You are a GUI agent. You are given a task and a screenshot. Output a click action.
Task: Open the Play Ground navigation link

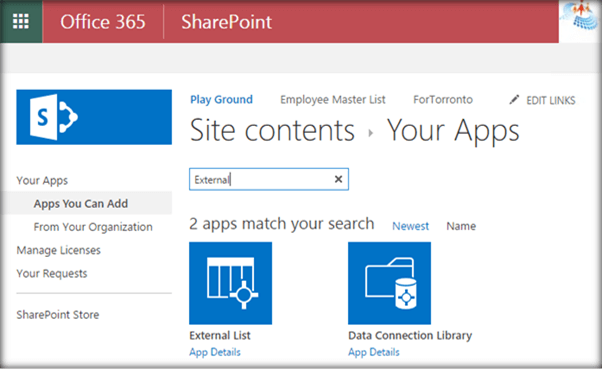coord(222,100)
